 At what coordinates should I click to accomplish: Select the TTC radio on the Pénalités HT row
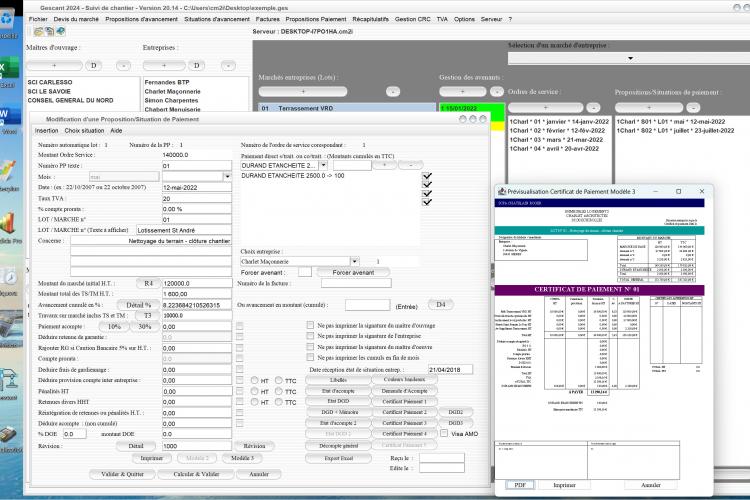coord(279,391)
